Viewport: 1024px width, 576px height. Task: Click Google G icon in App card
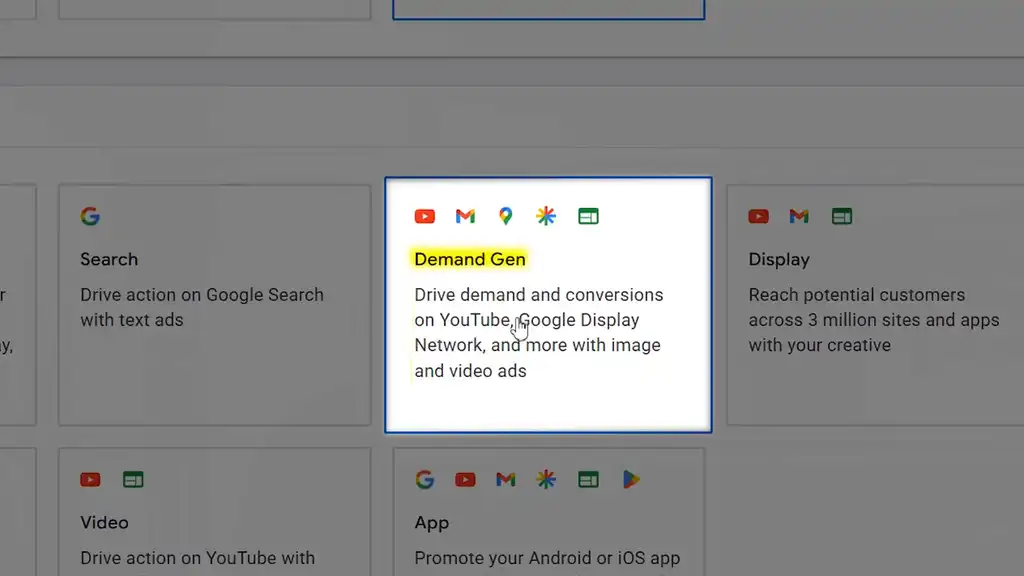tap(424, 480)
